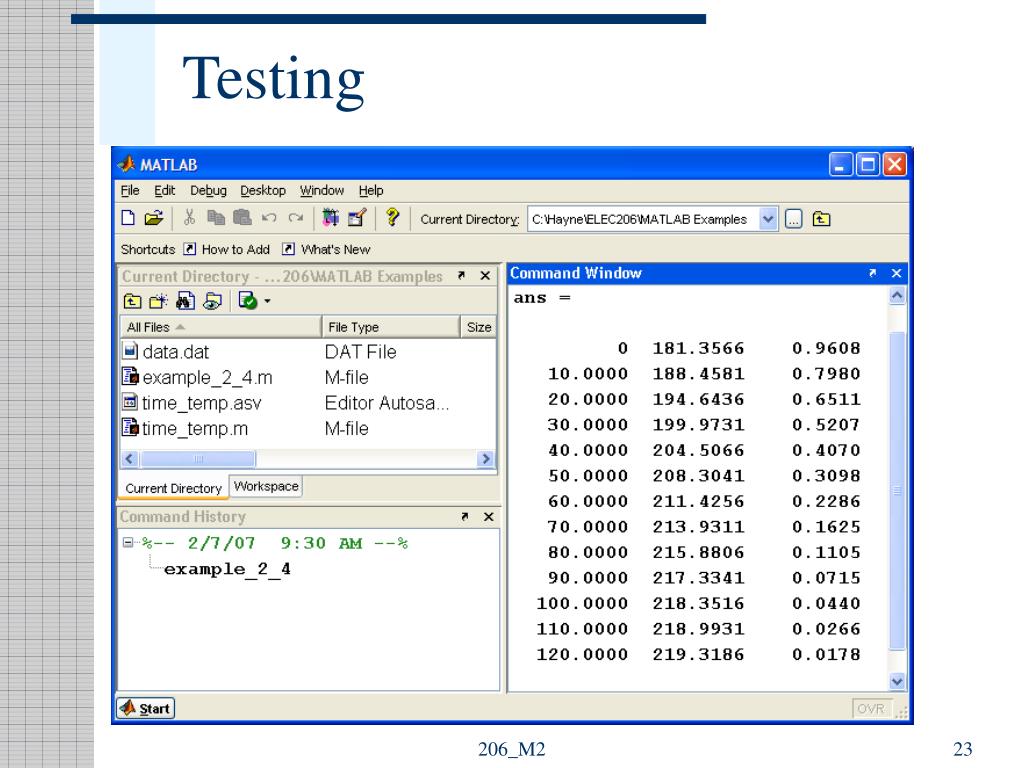Click scroll-left arrow in file list scrollbar
1024x768 pixels.
coord(129,458)
